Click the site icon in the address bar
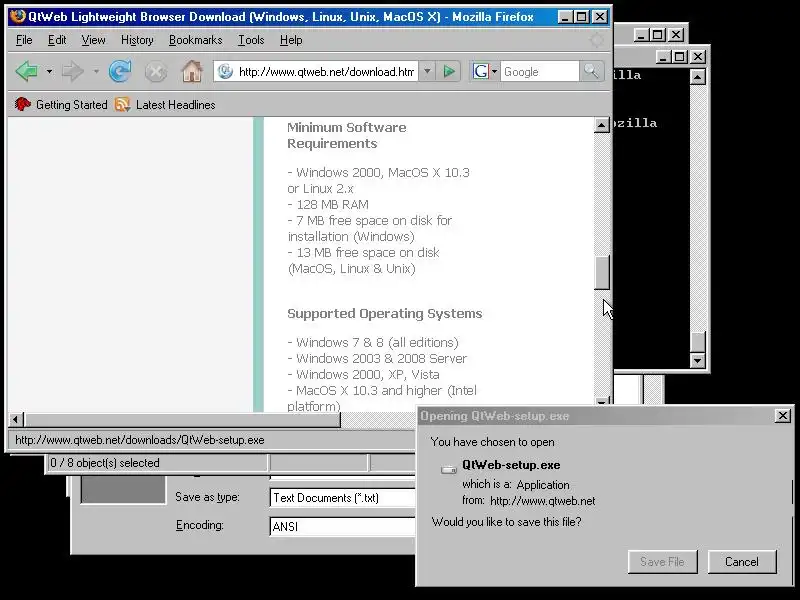 [225, 71]
